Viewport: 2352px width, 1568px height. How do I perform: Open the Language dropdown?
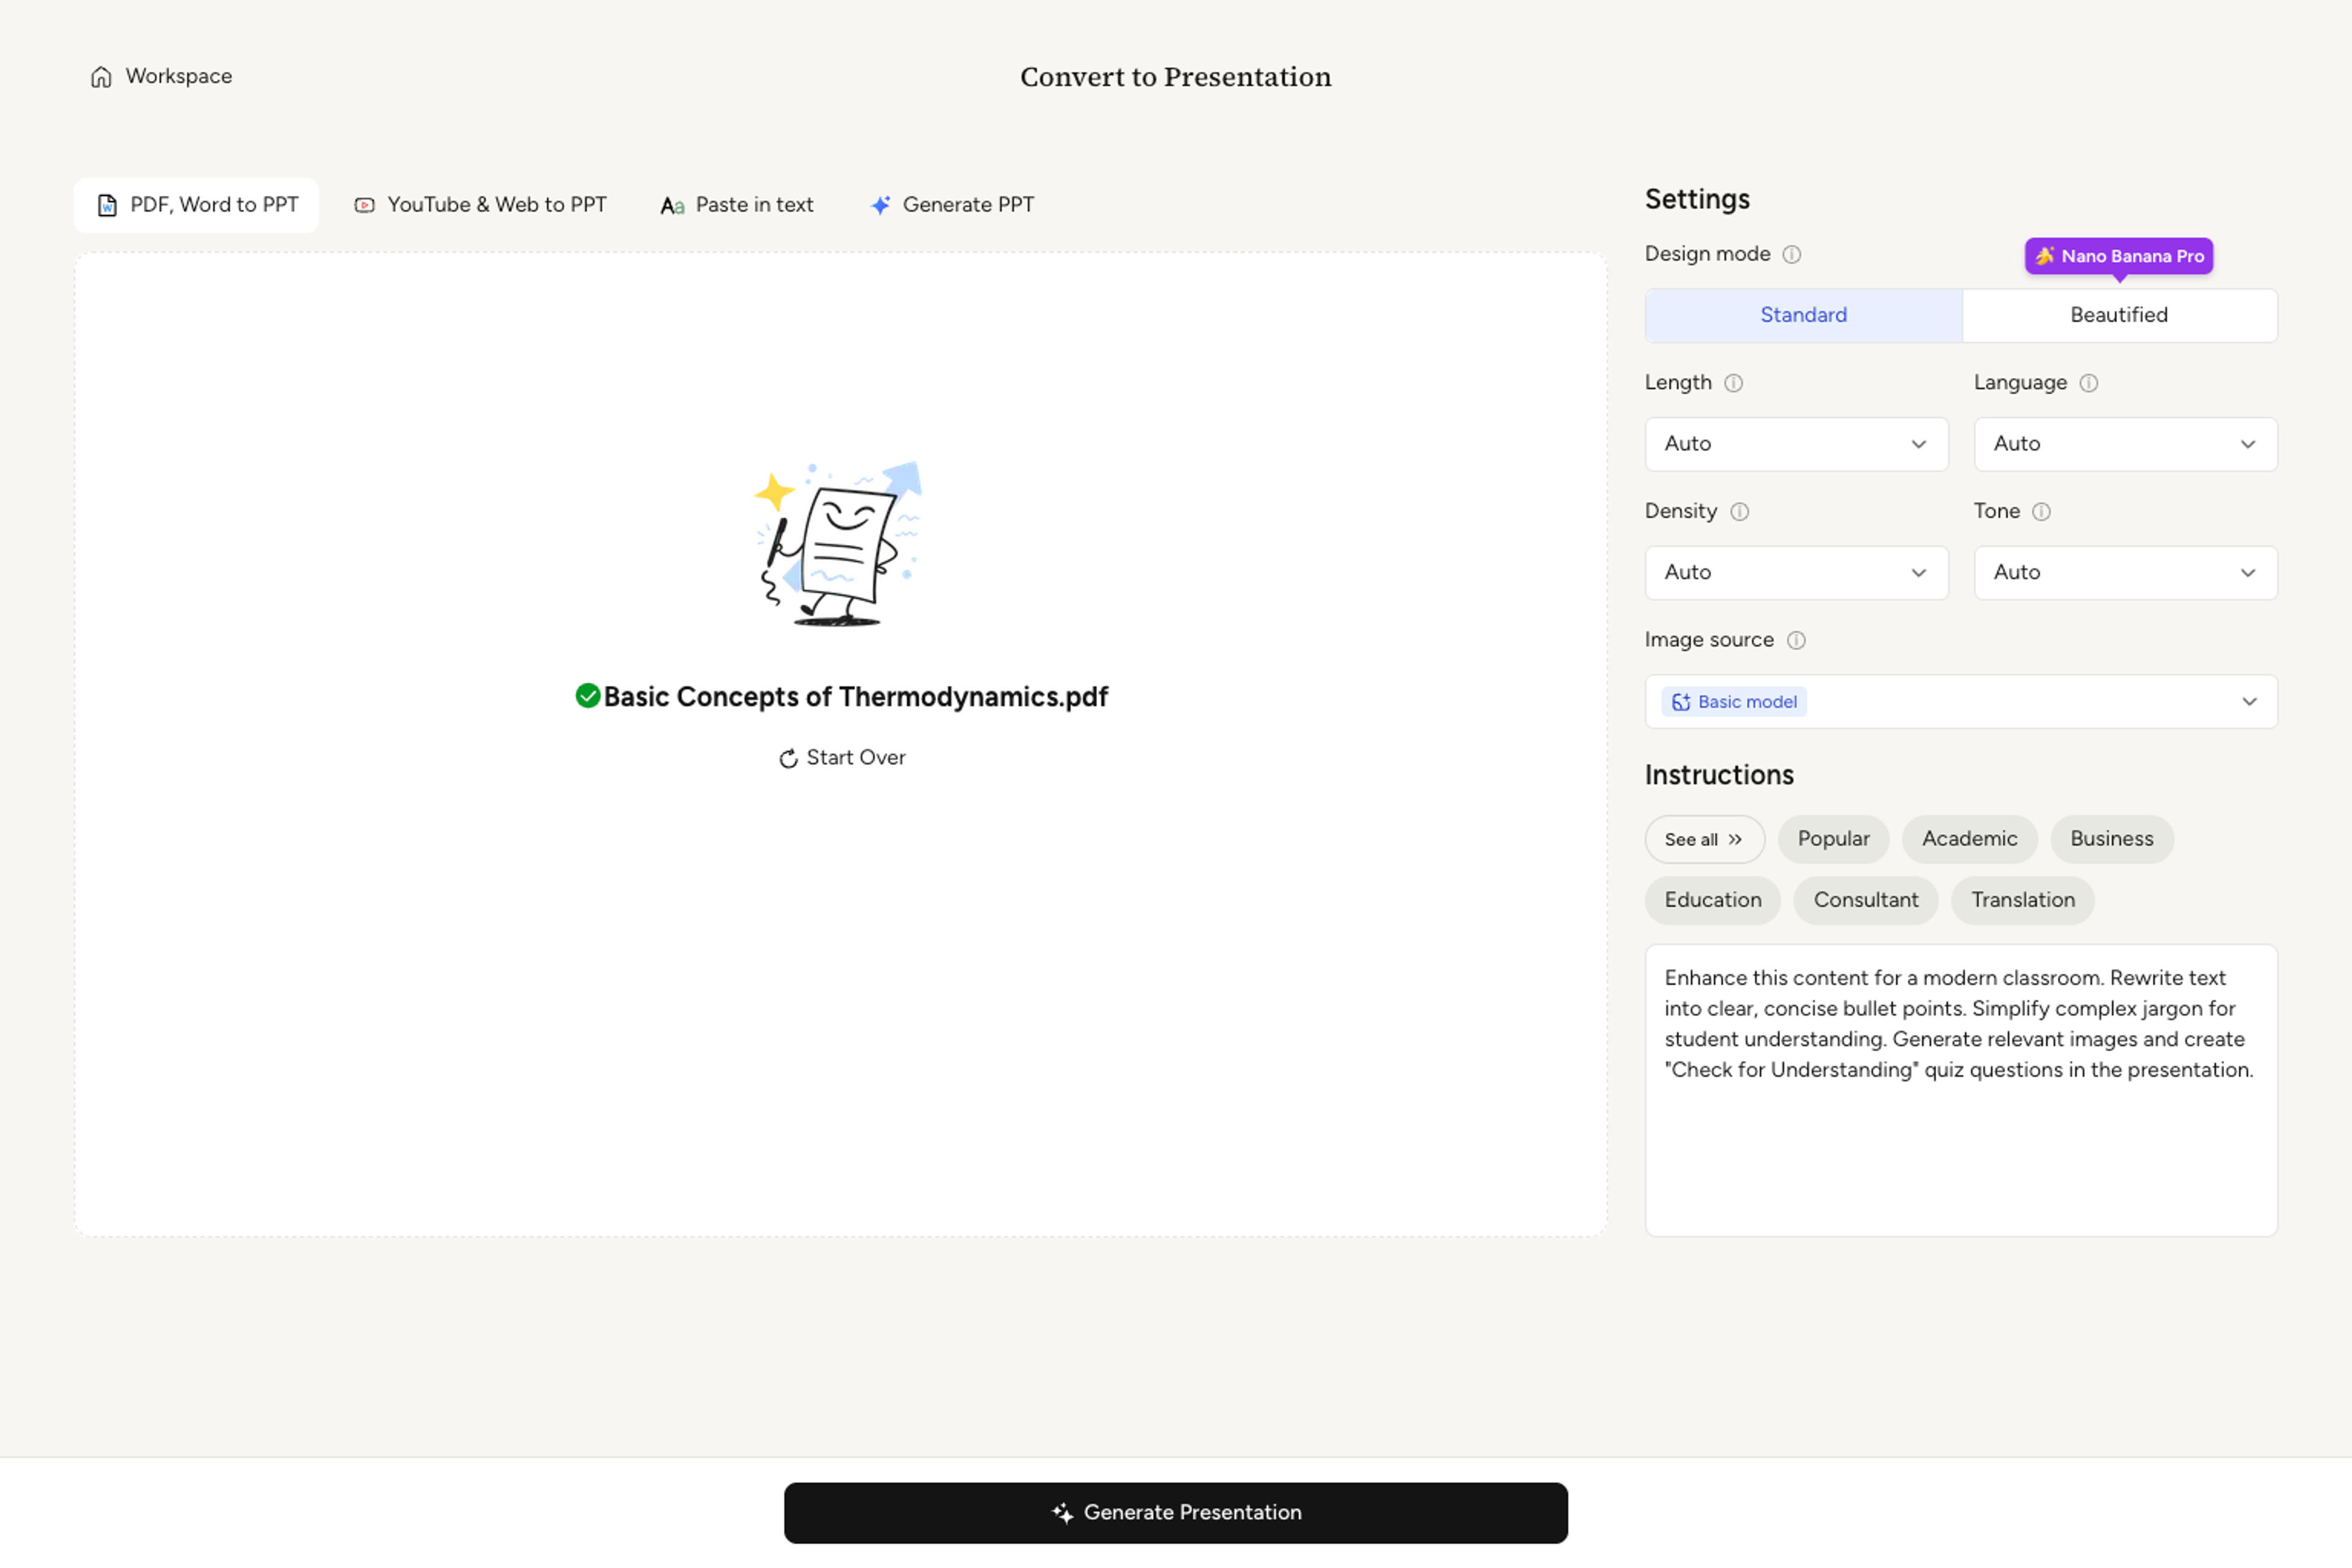(2125, 444)
